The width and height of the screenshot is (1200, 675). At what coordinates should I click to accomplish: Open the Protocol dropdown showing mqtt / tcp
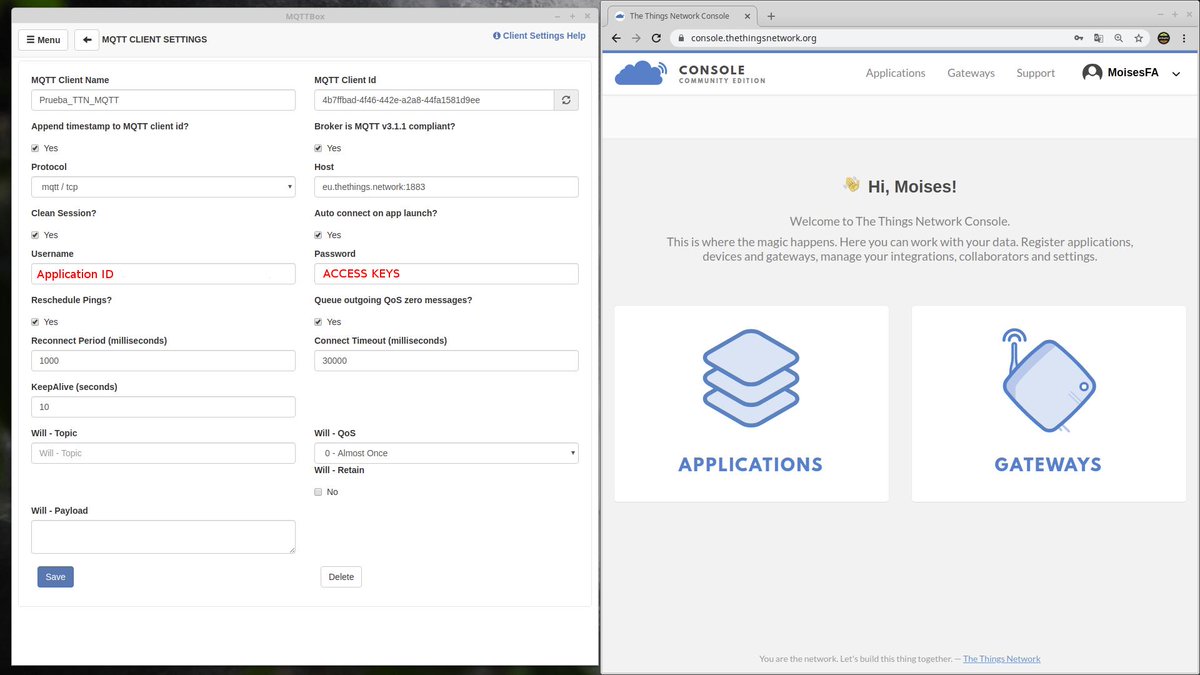point(163,187)
